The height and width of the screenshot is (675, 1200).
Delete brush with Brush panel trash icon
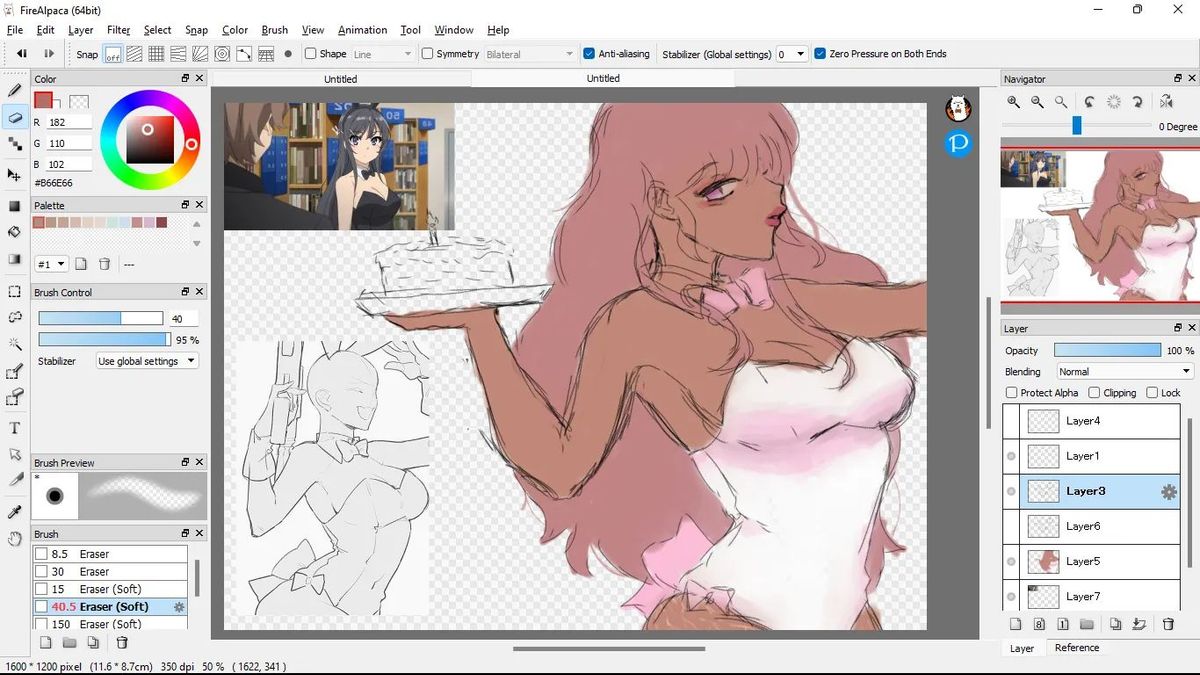(122, 643)
